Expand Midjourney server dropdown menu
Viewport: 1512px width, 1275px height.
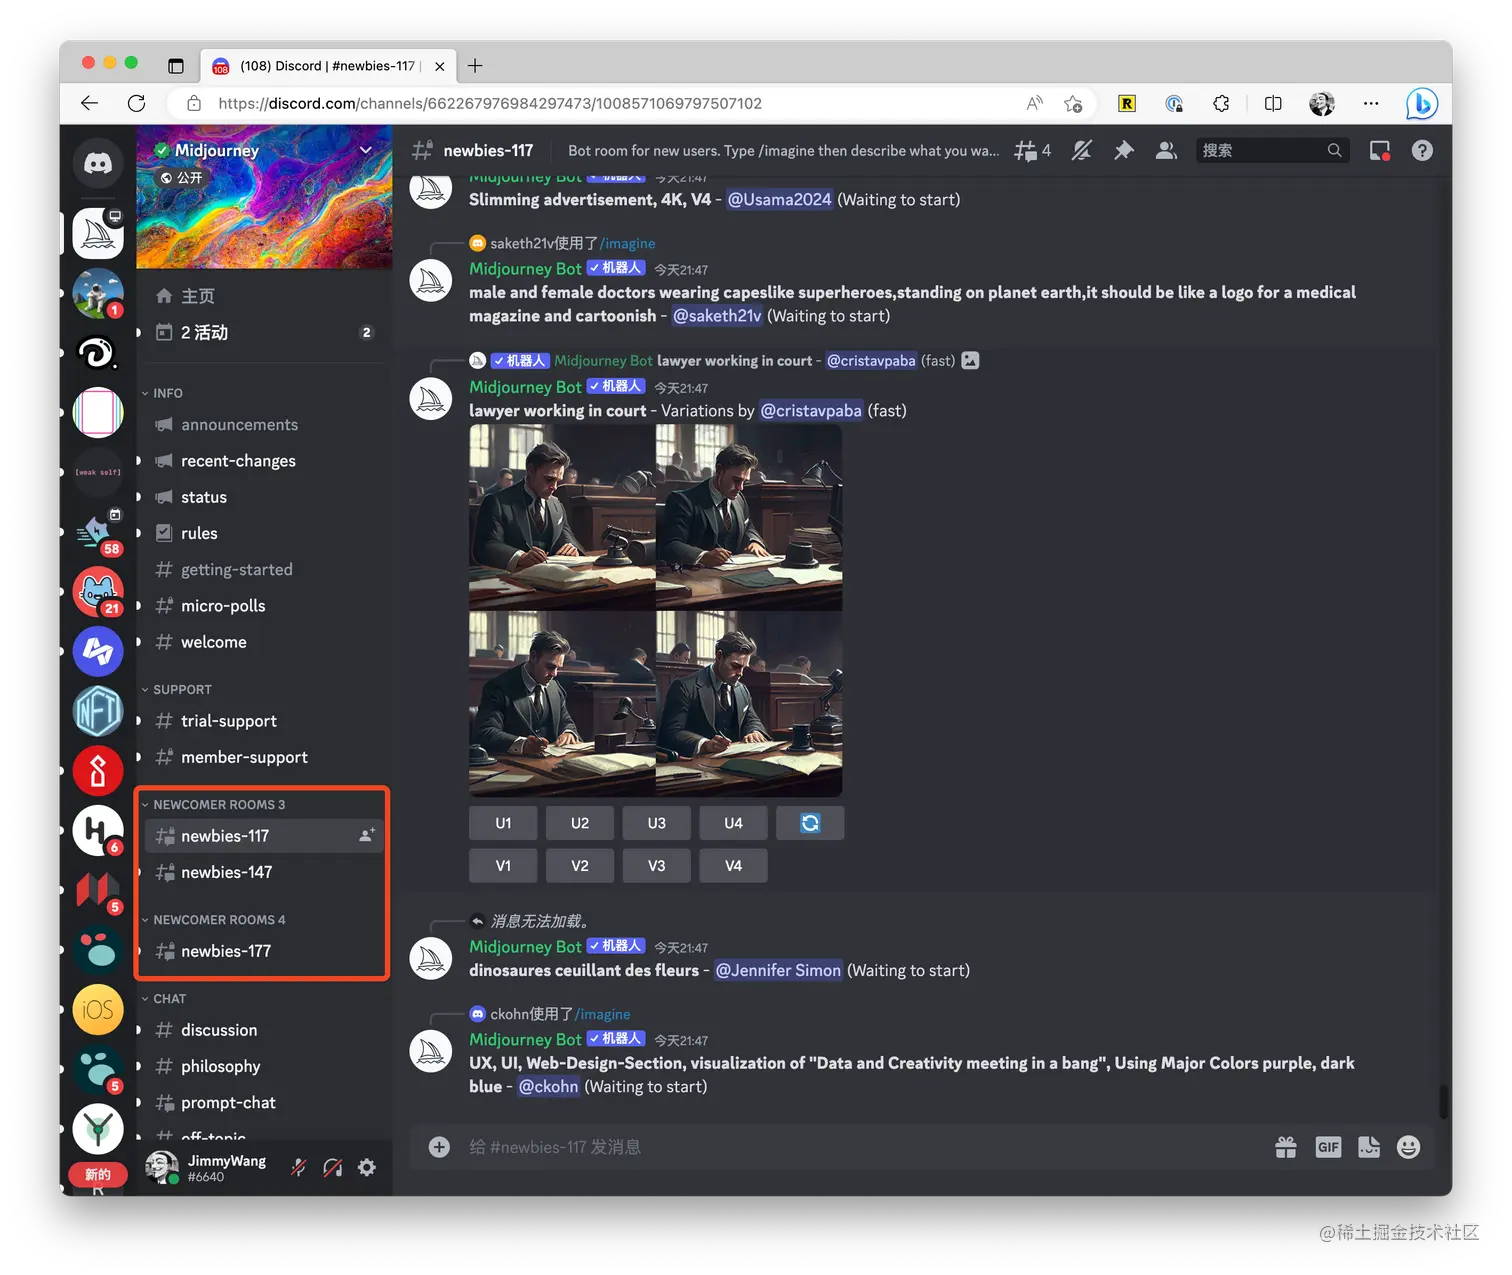click(366, 150)
